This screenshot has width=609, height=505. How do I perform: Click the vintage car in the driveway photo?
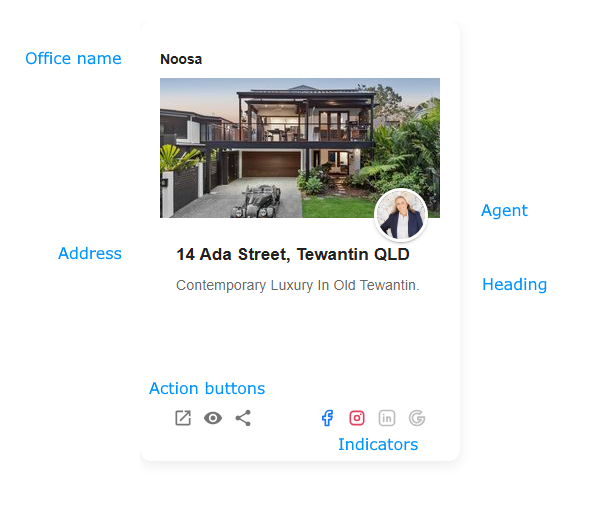click(x=257, y=201)
